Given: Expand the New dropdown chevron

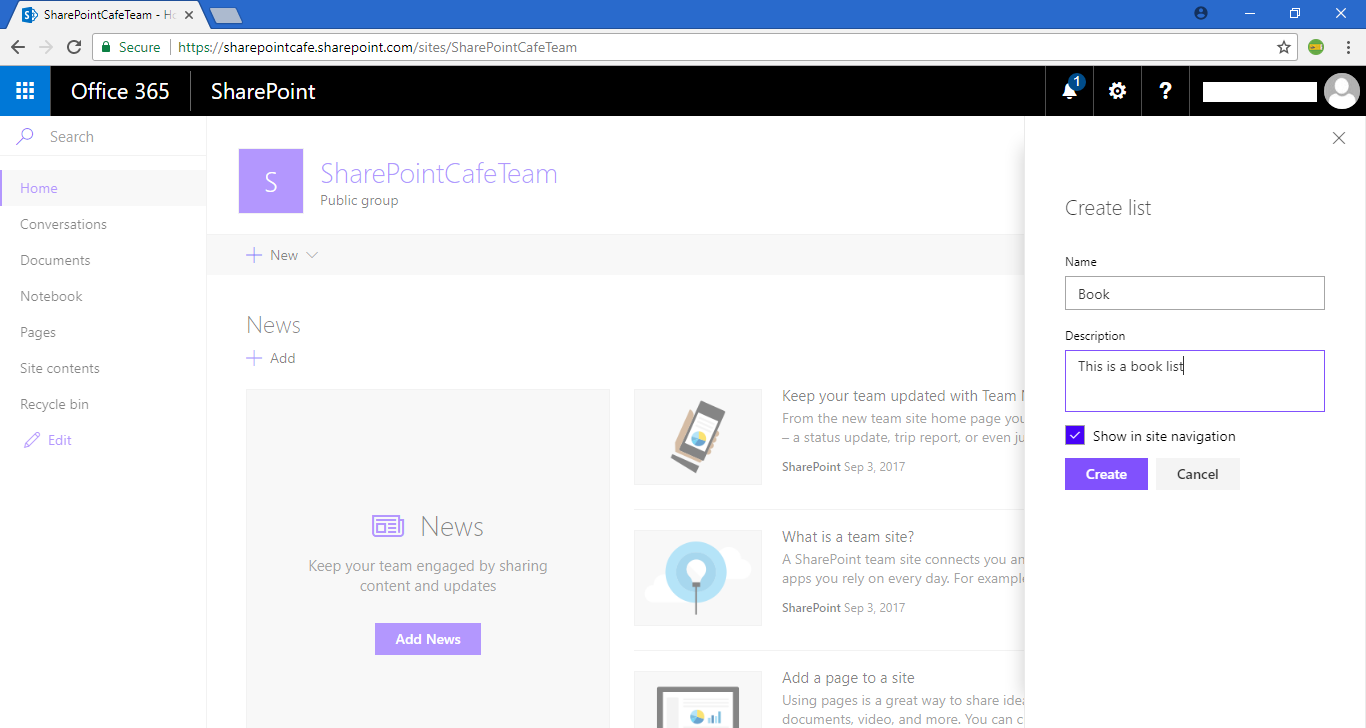Looking at the screenshot, I should click(312, 255).
